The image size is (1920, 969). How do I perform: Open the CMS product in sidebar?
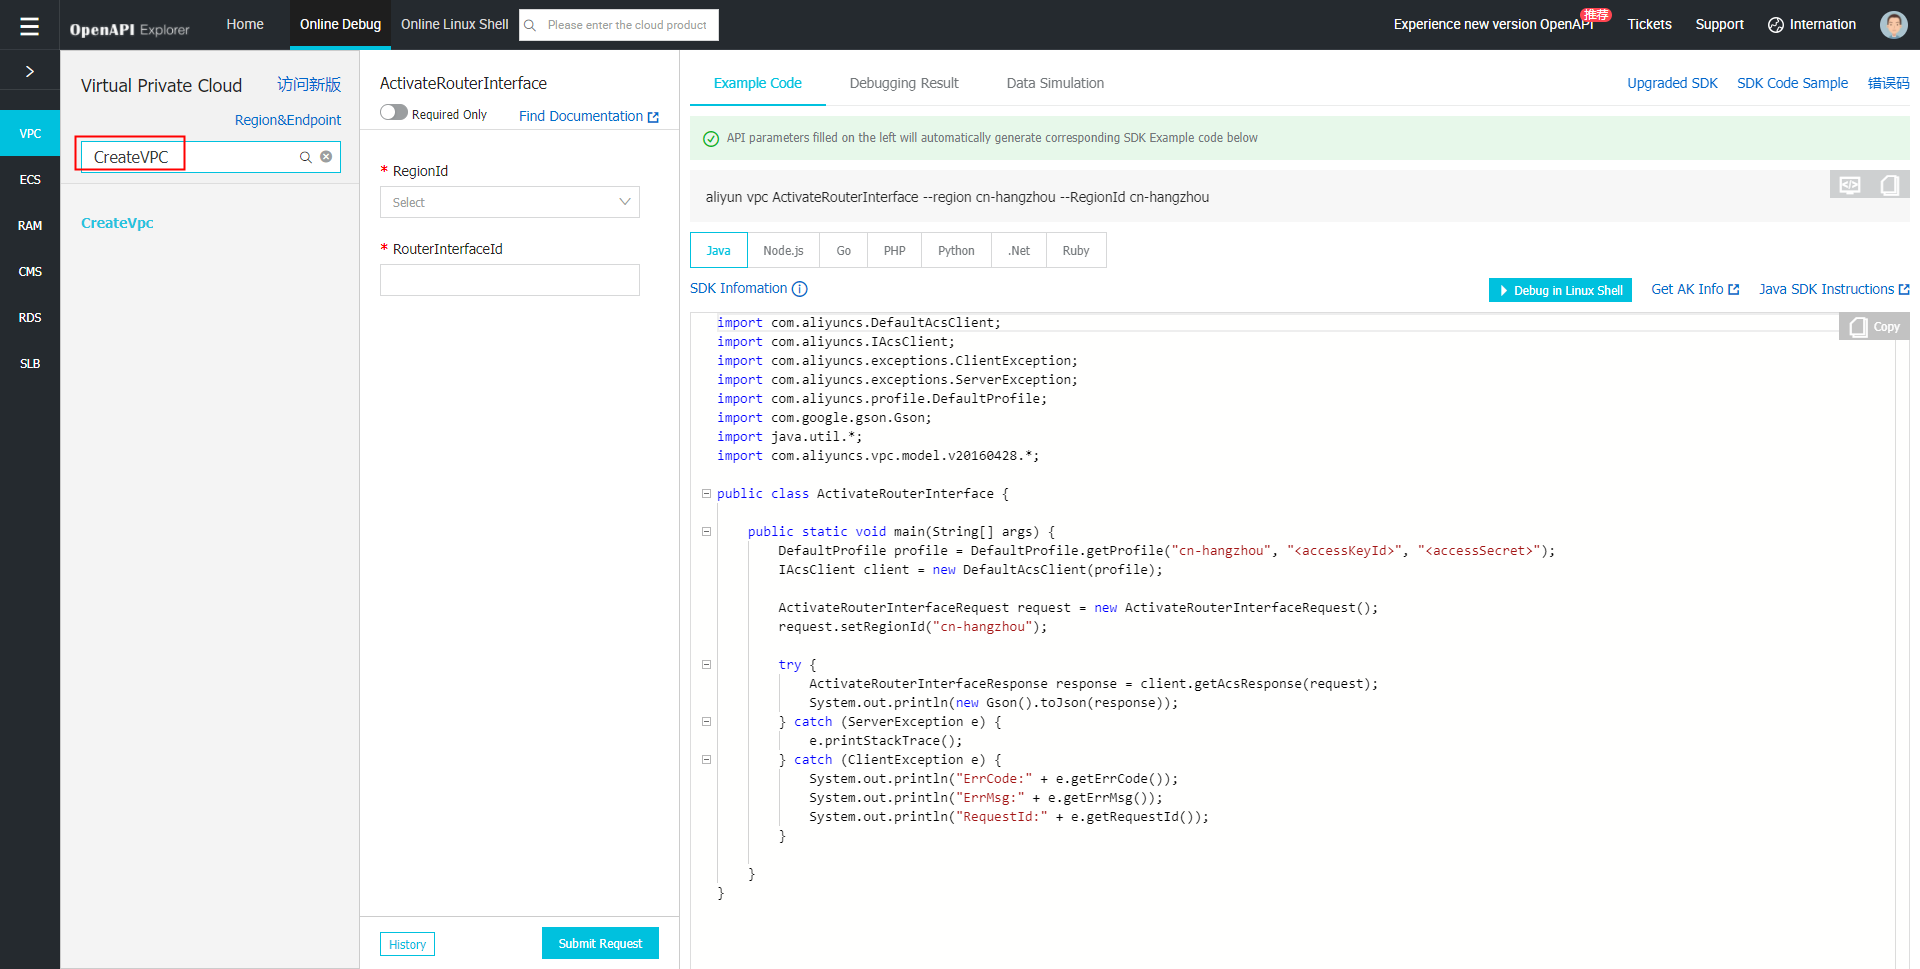click(x=30, y=271)
